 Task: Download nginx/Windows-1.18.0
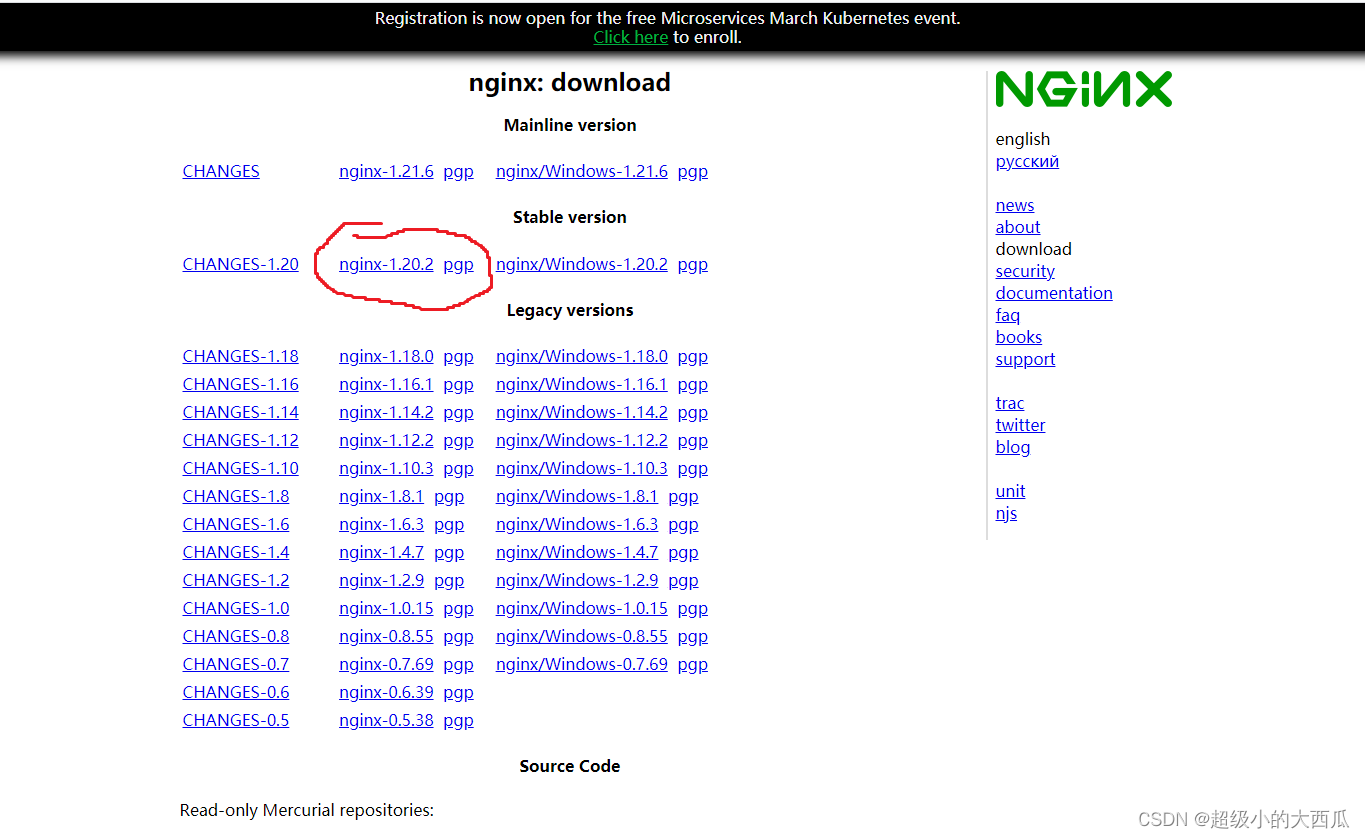tap(582, 356)
